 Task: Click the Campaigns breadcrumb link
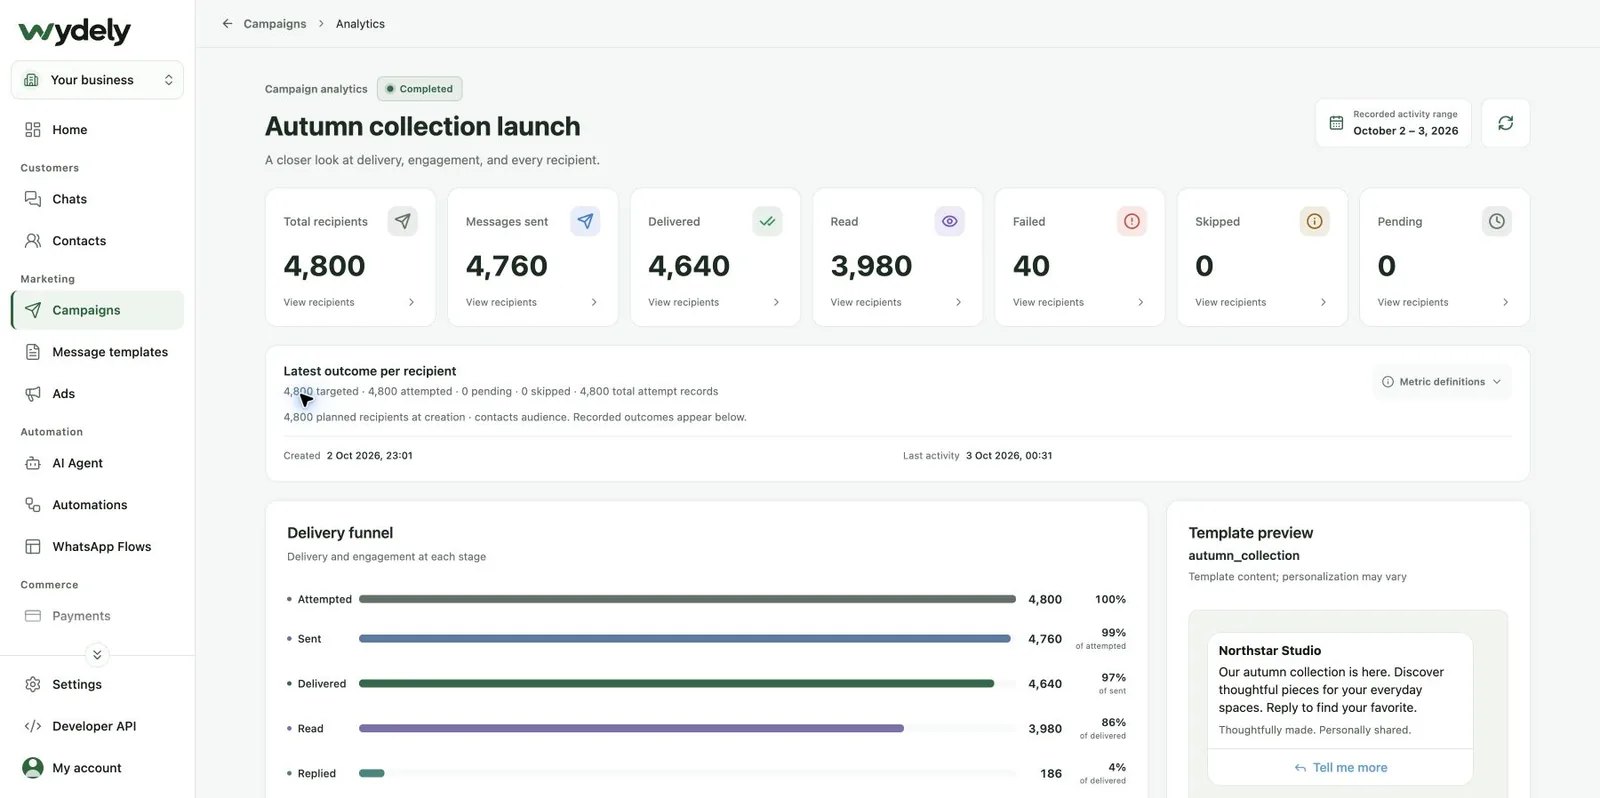[x=275, y=24]
